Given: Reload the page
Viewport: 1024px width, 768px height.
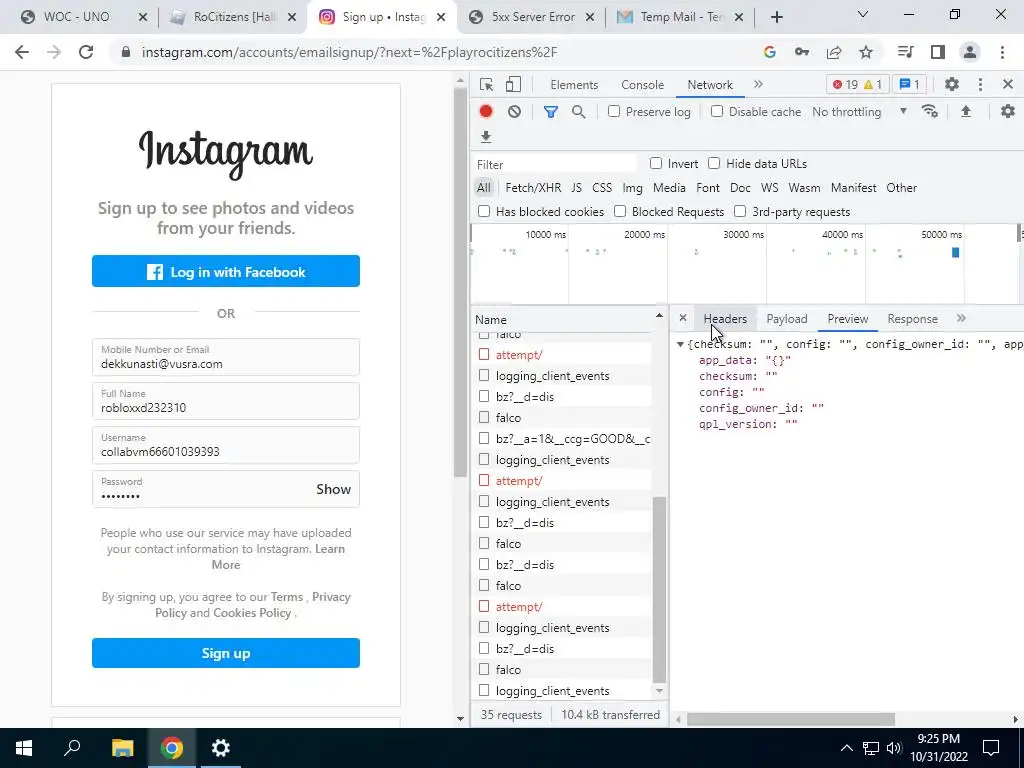Looking at the screenshot, I should (86, 52).
